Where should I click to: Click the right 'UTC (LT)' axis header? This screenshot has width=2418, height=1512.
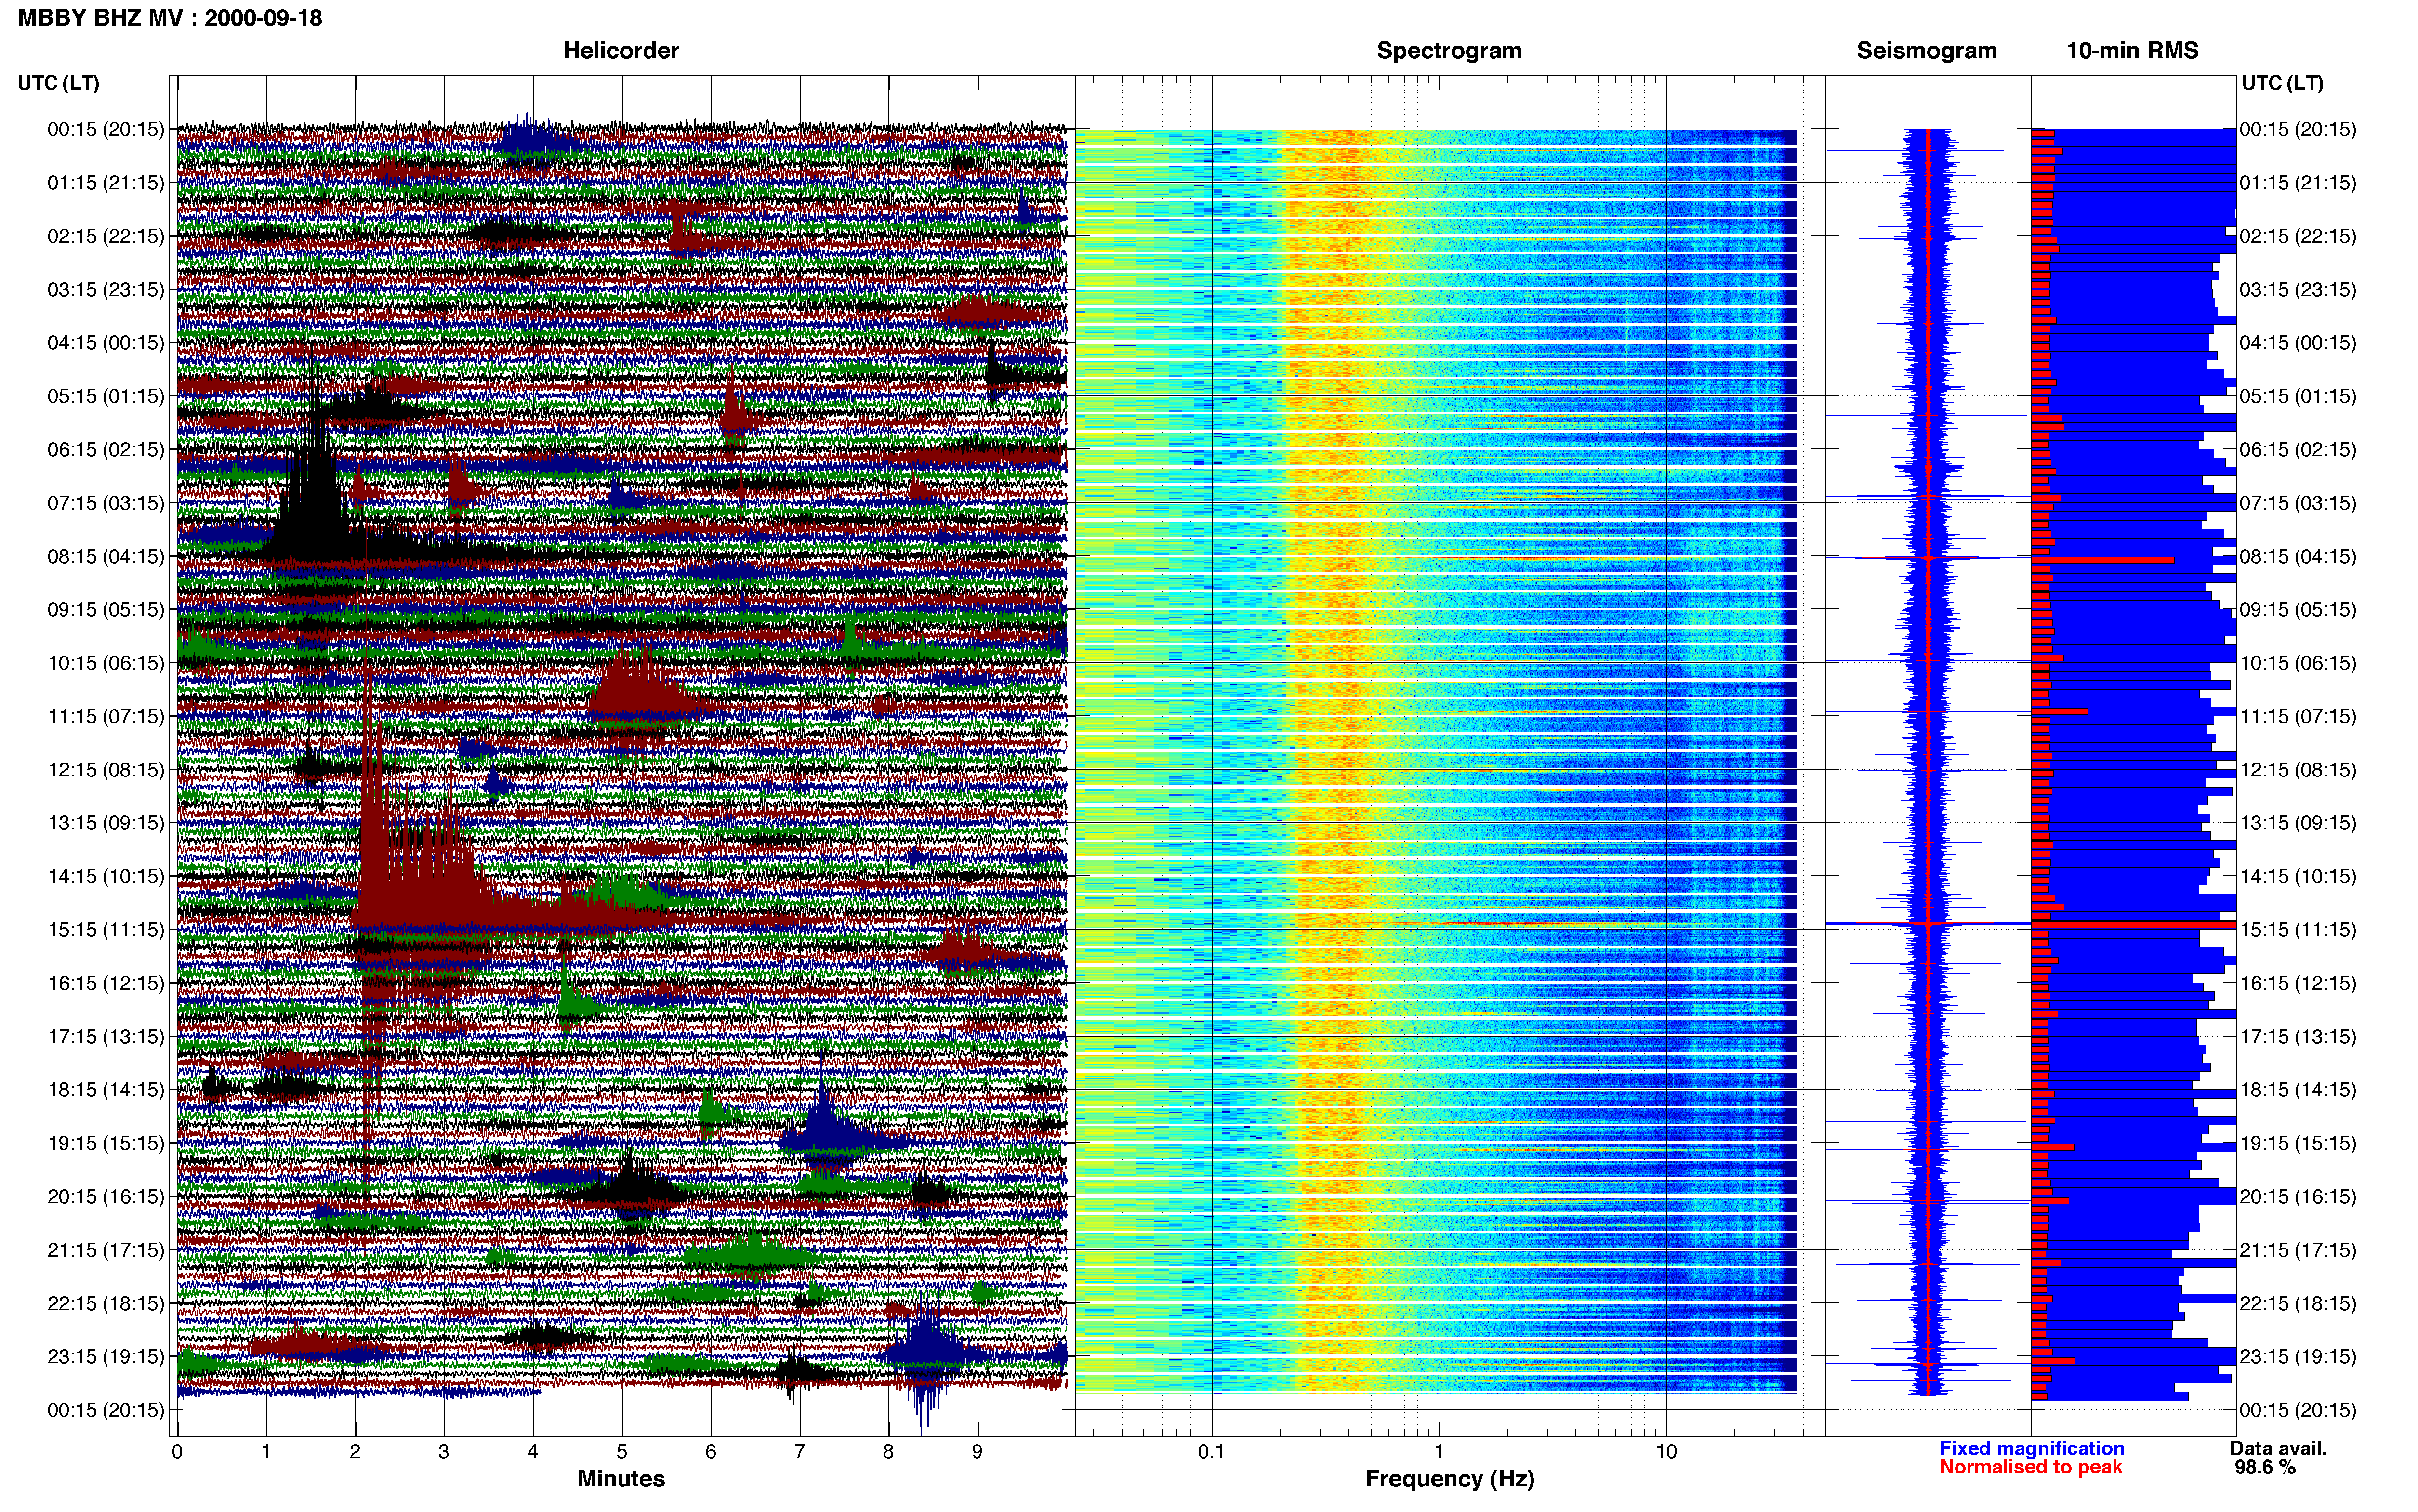coord(2282,83)
